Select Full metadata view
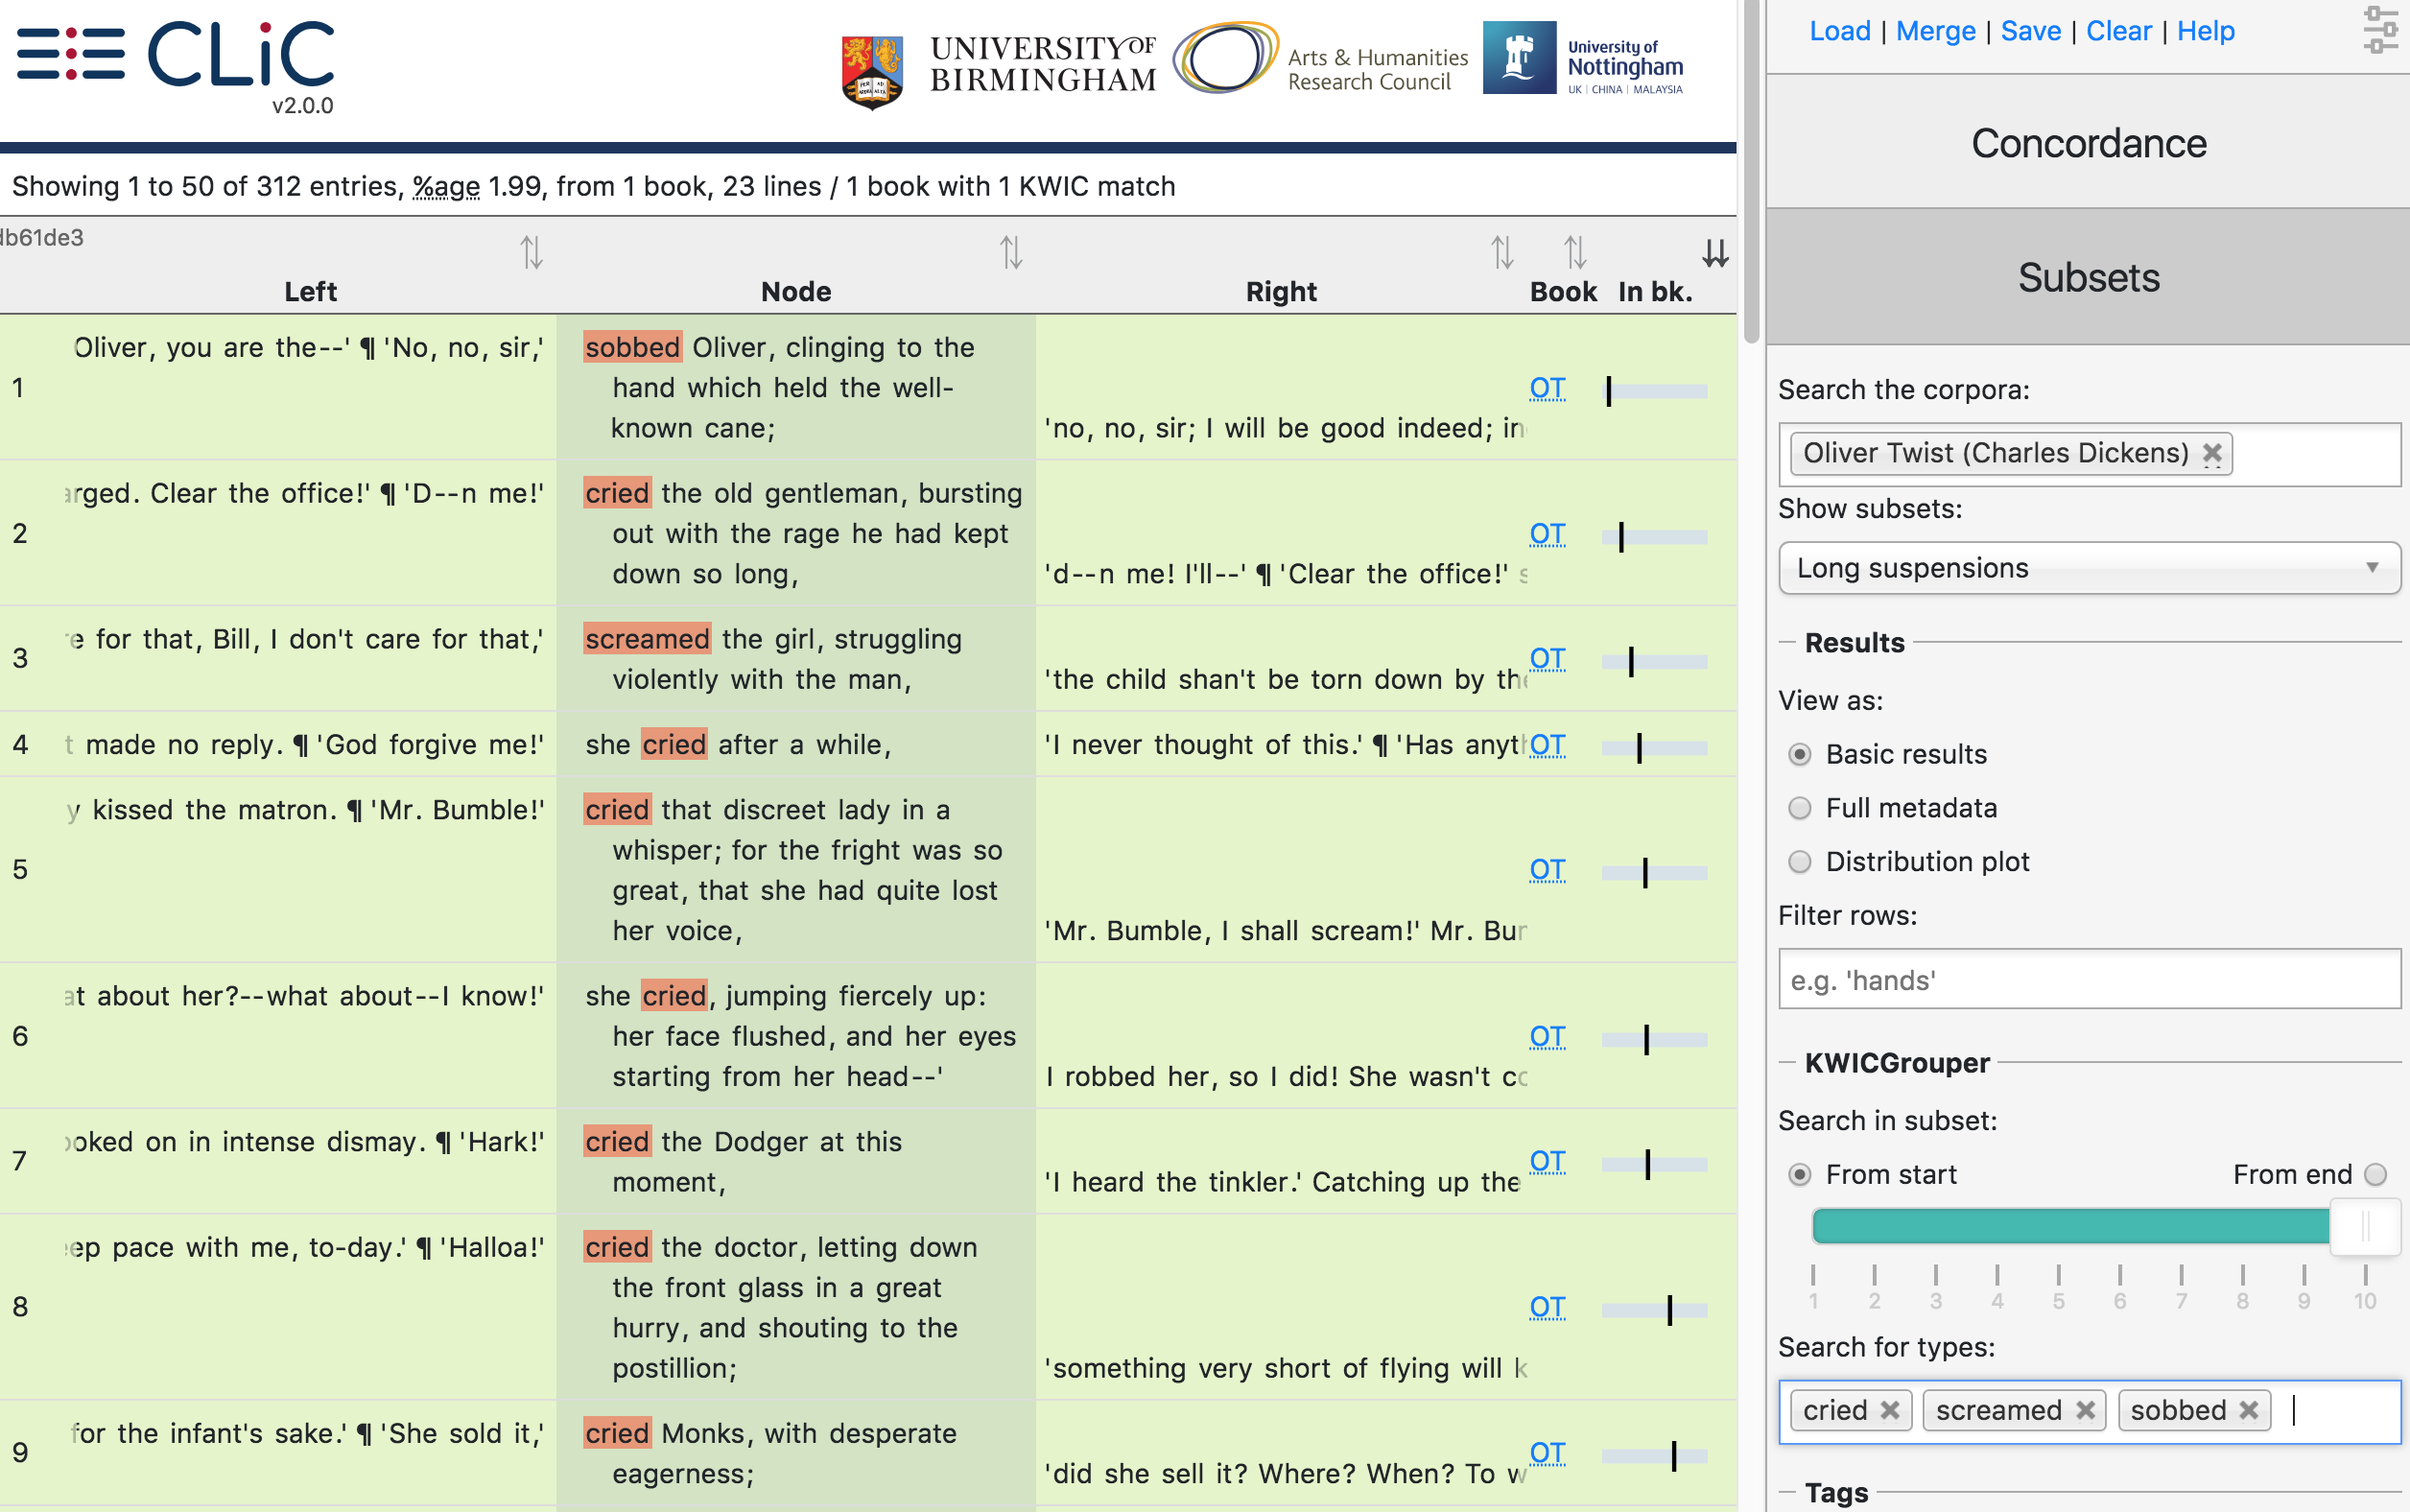The image size is (2410, 1512). (1800, 809)
